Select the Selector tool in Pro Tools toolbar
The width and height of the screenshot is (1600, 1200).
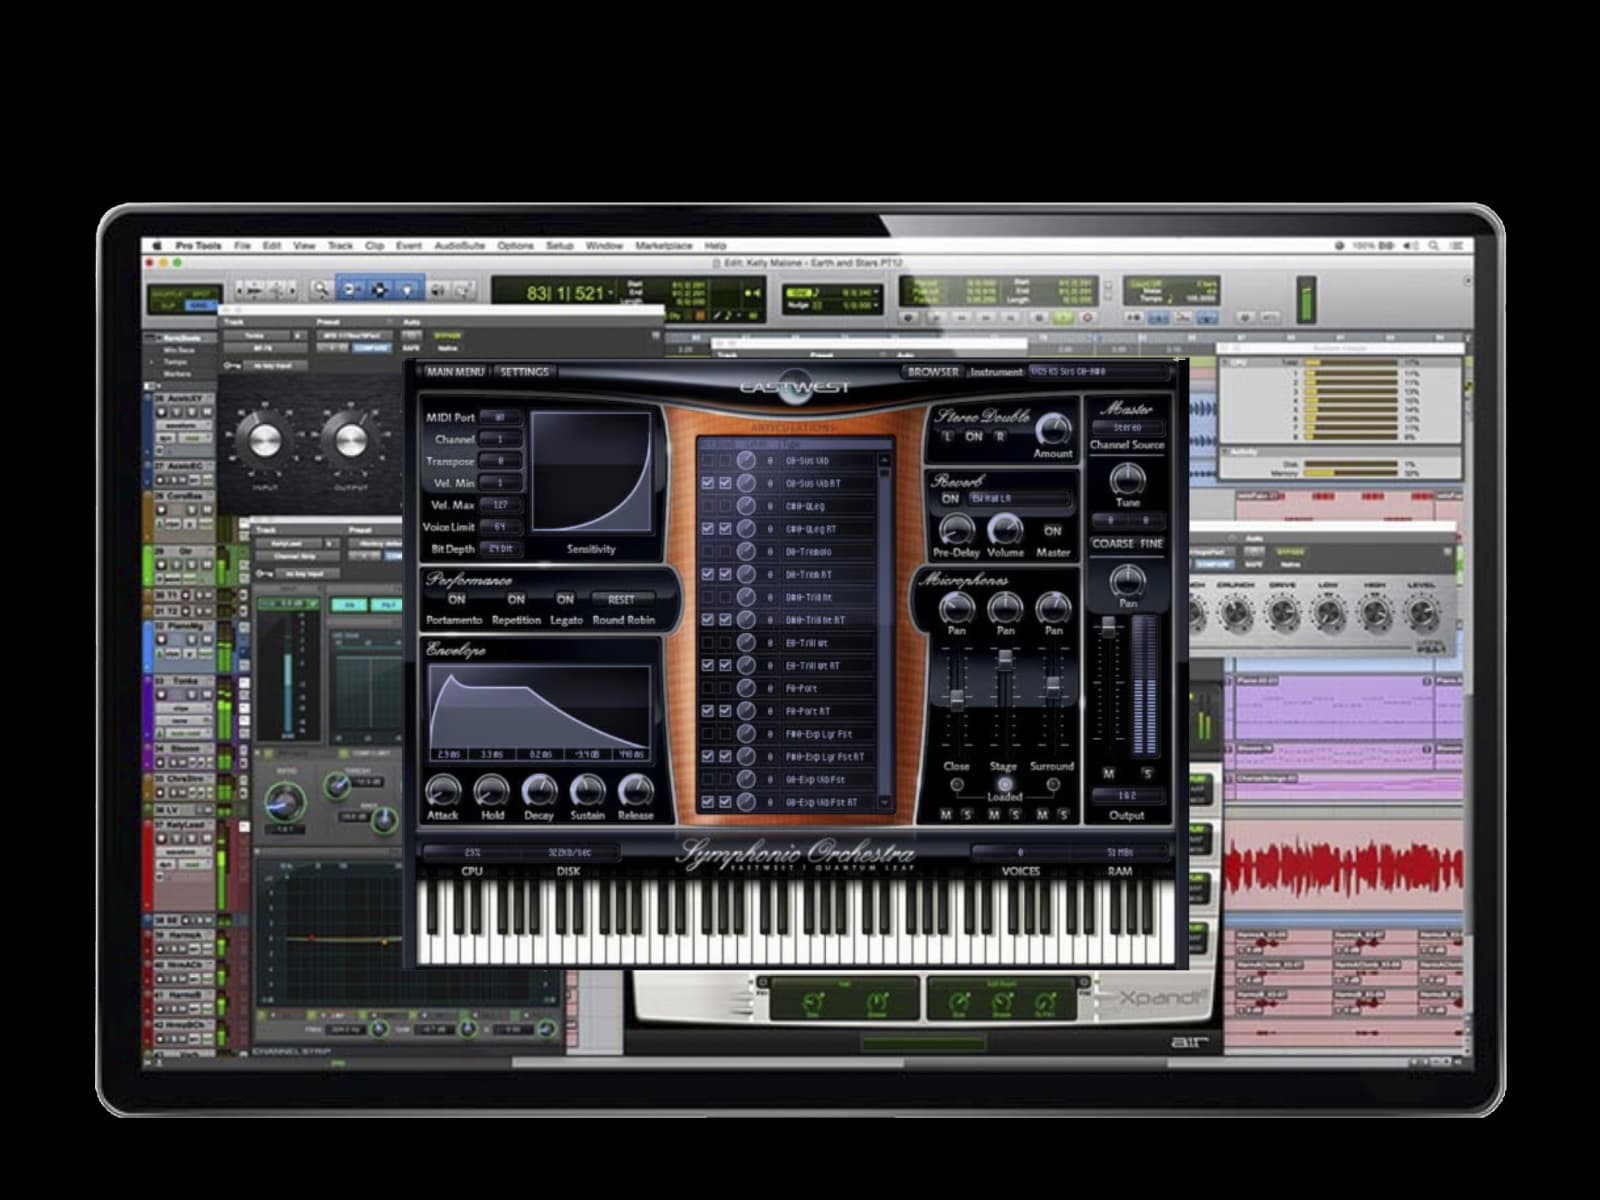click(379, 289)
